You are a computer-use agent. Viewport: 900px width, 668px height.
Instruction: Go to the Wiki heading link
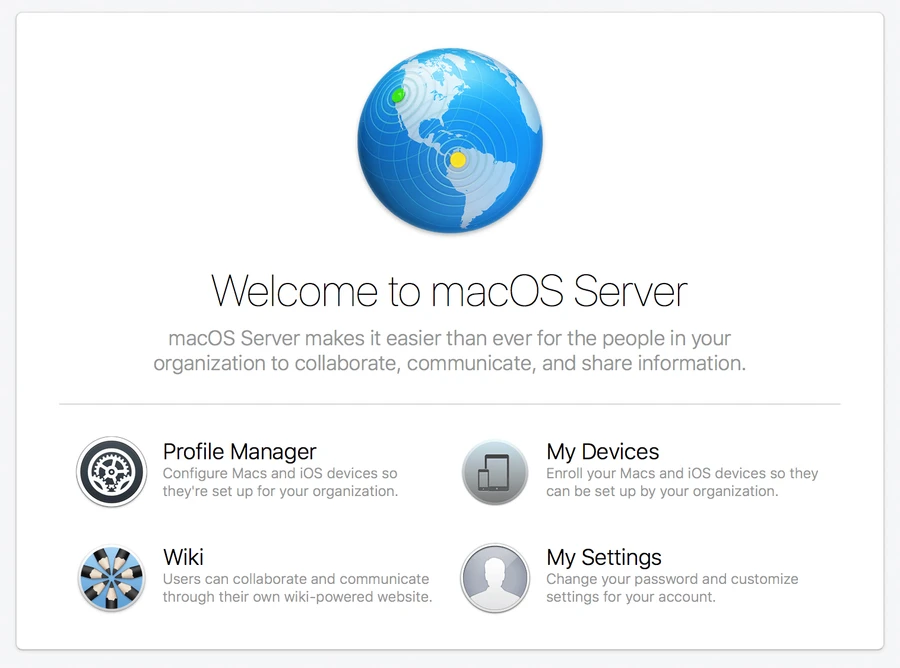[183, 557]
